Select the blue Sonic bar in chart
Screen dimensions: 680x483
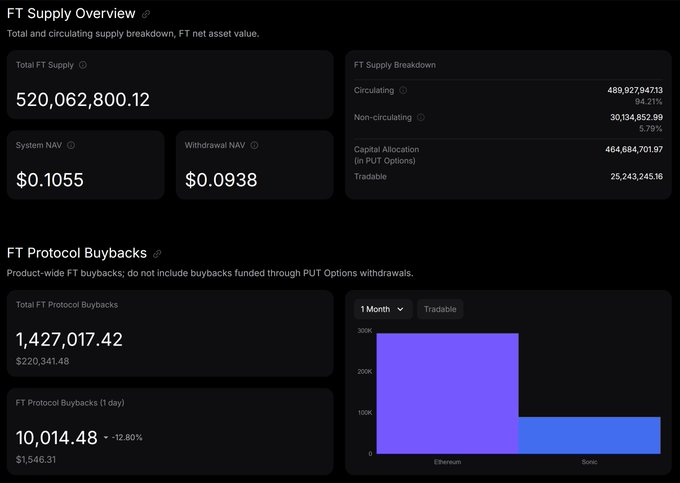coord(589,435)
